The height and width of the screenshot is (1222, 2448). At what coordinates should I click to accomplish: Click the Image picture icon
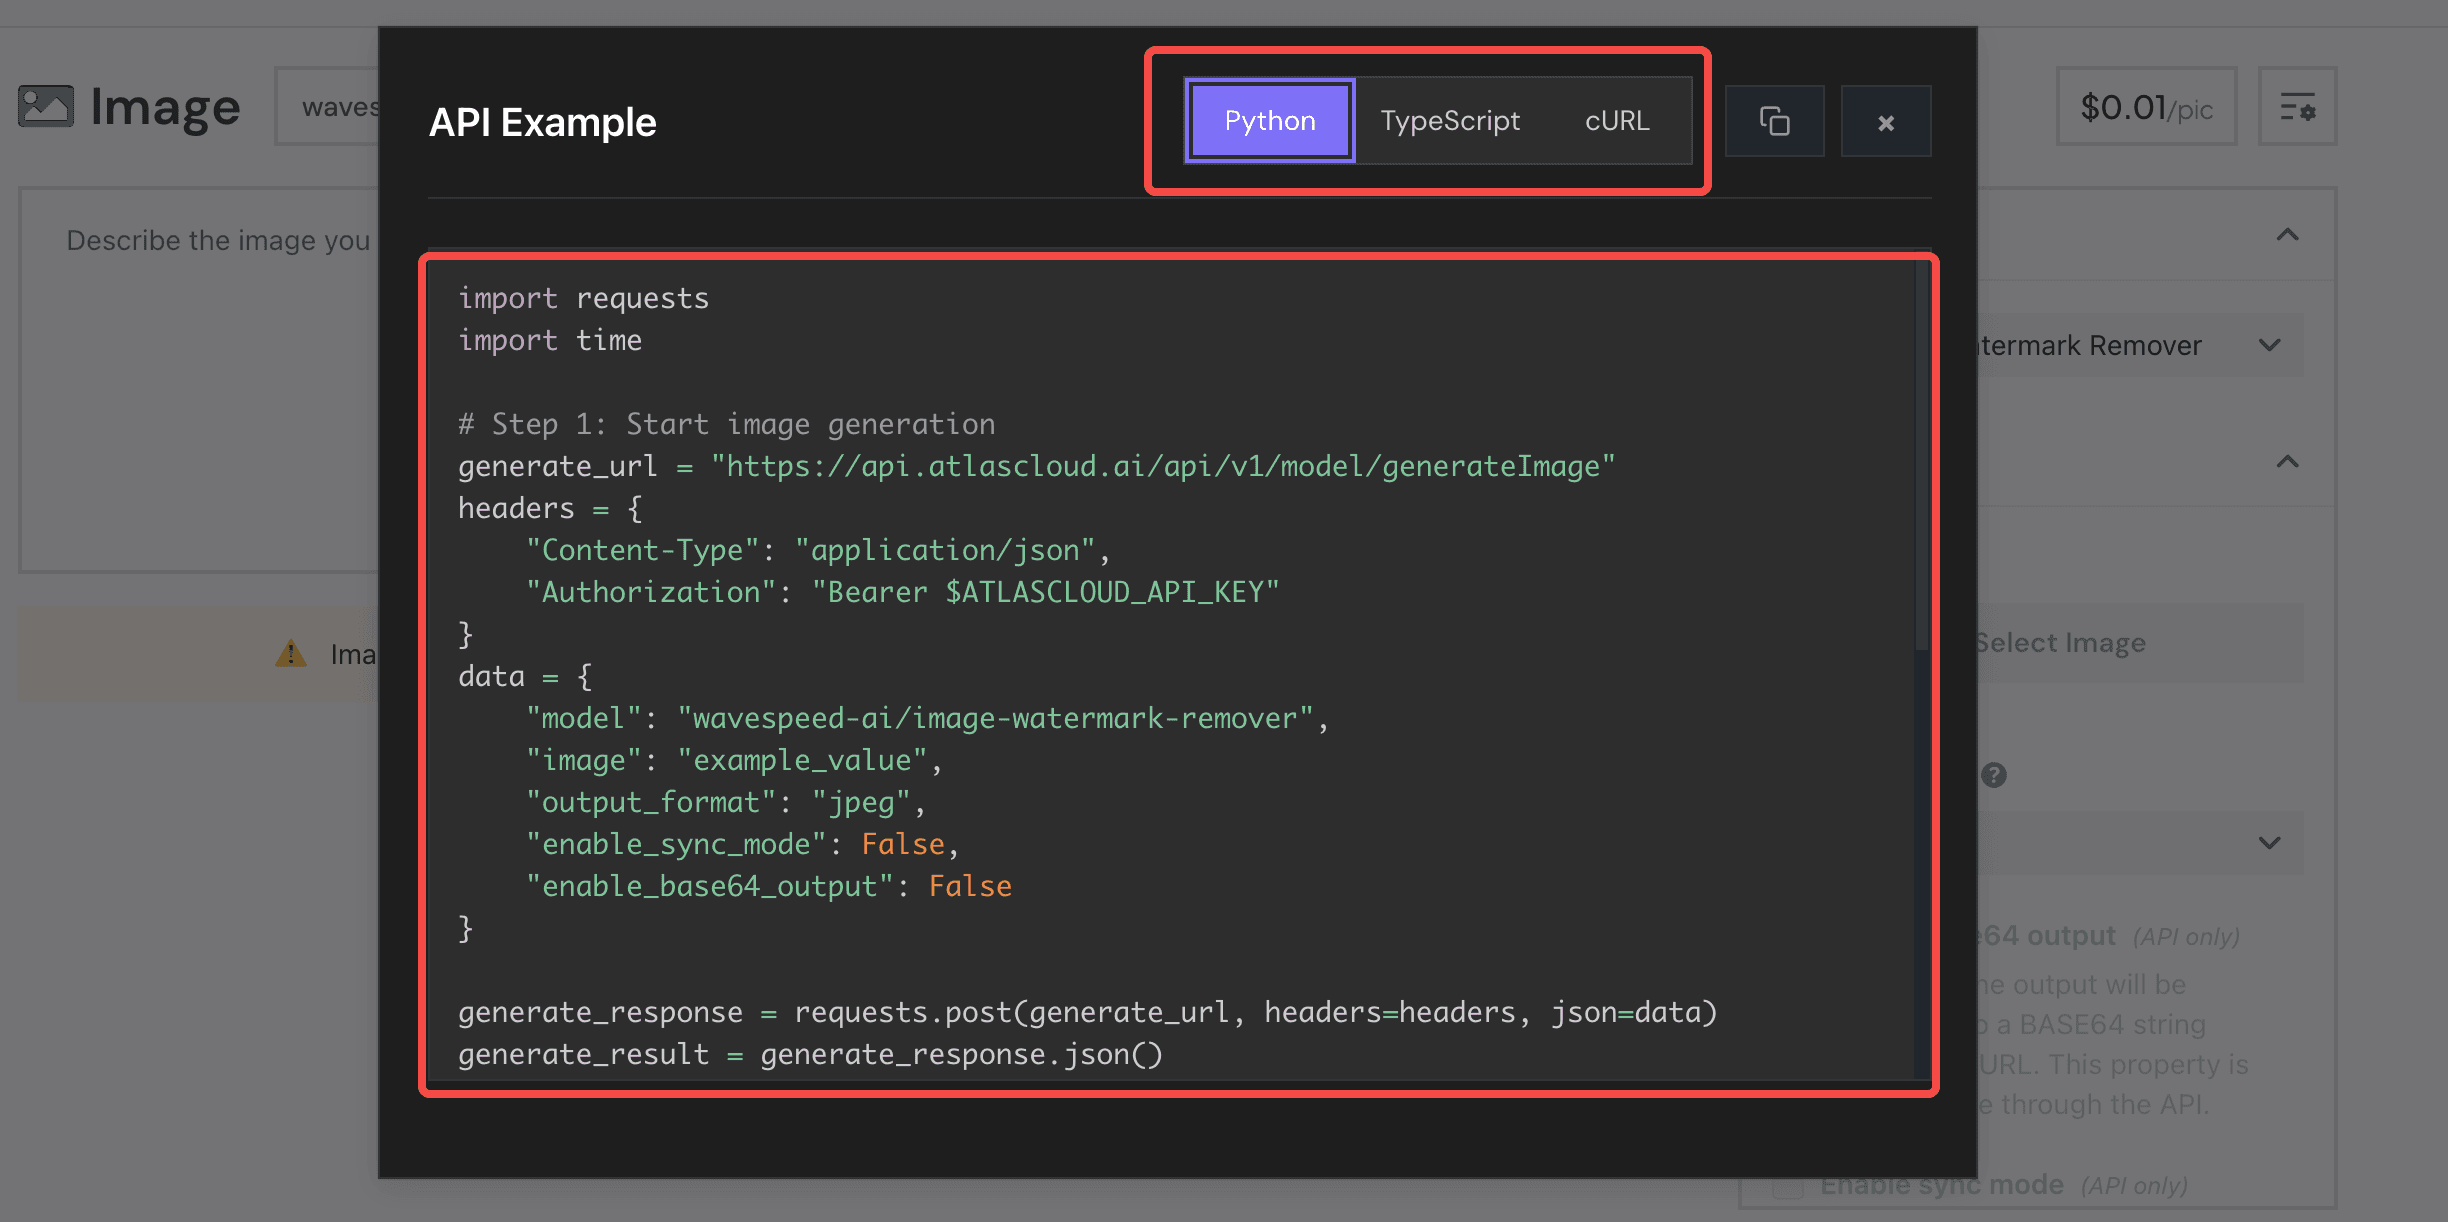(x=46, y=106)
